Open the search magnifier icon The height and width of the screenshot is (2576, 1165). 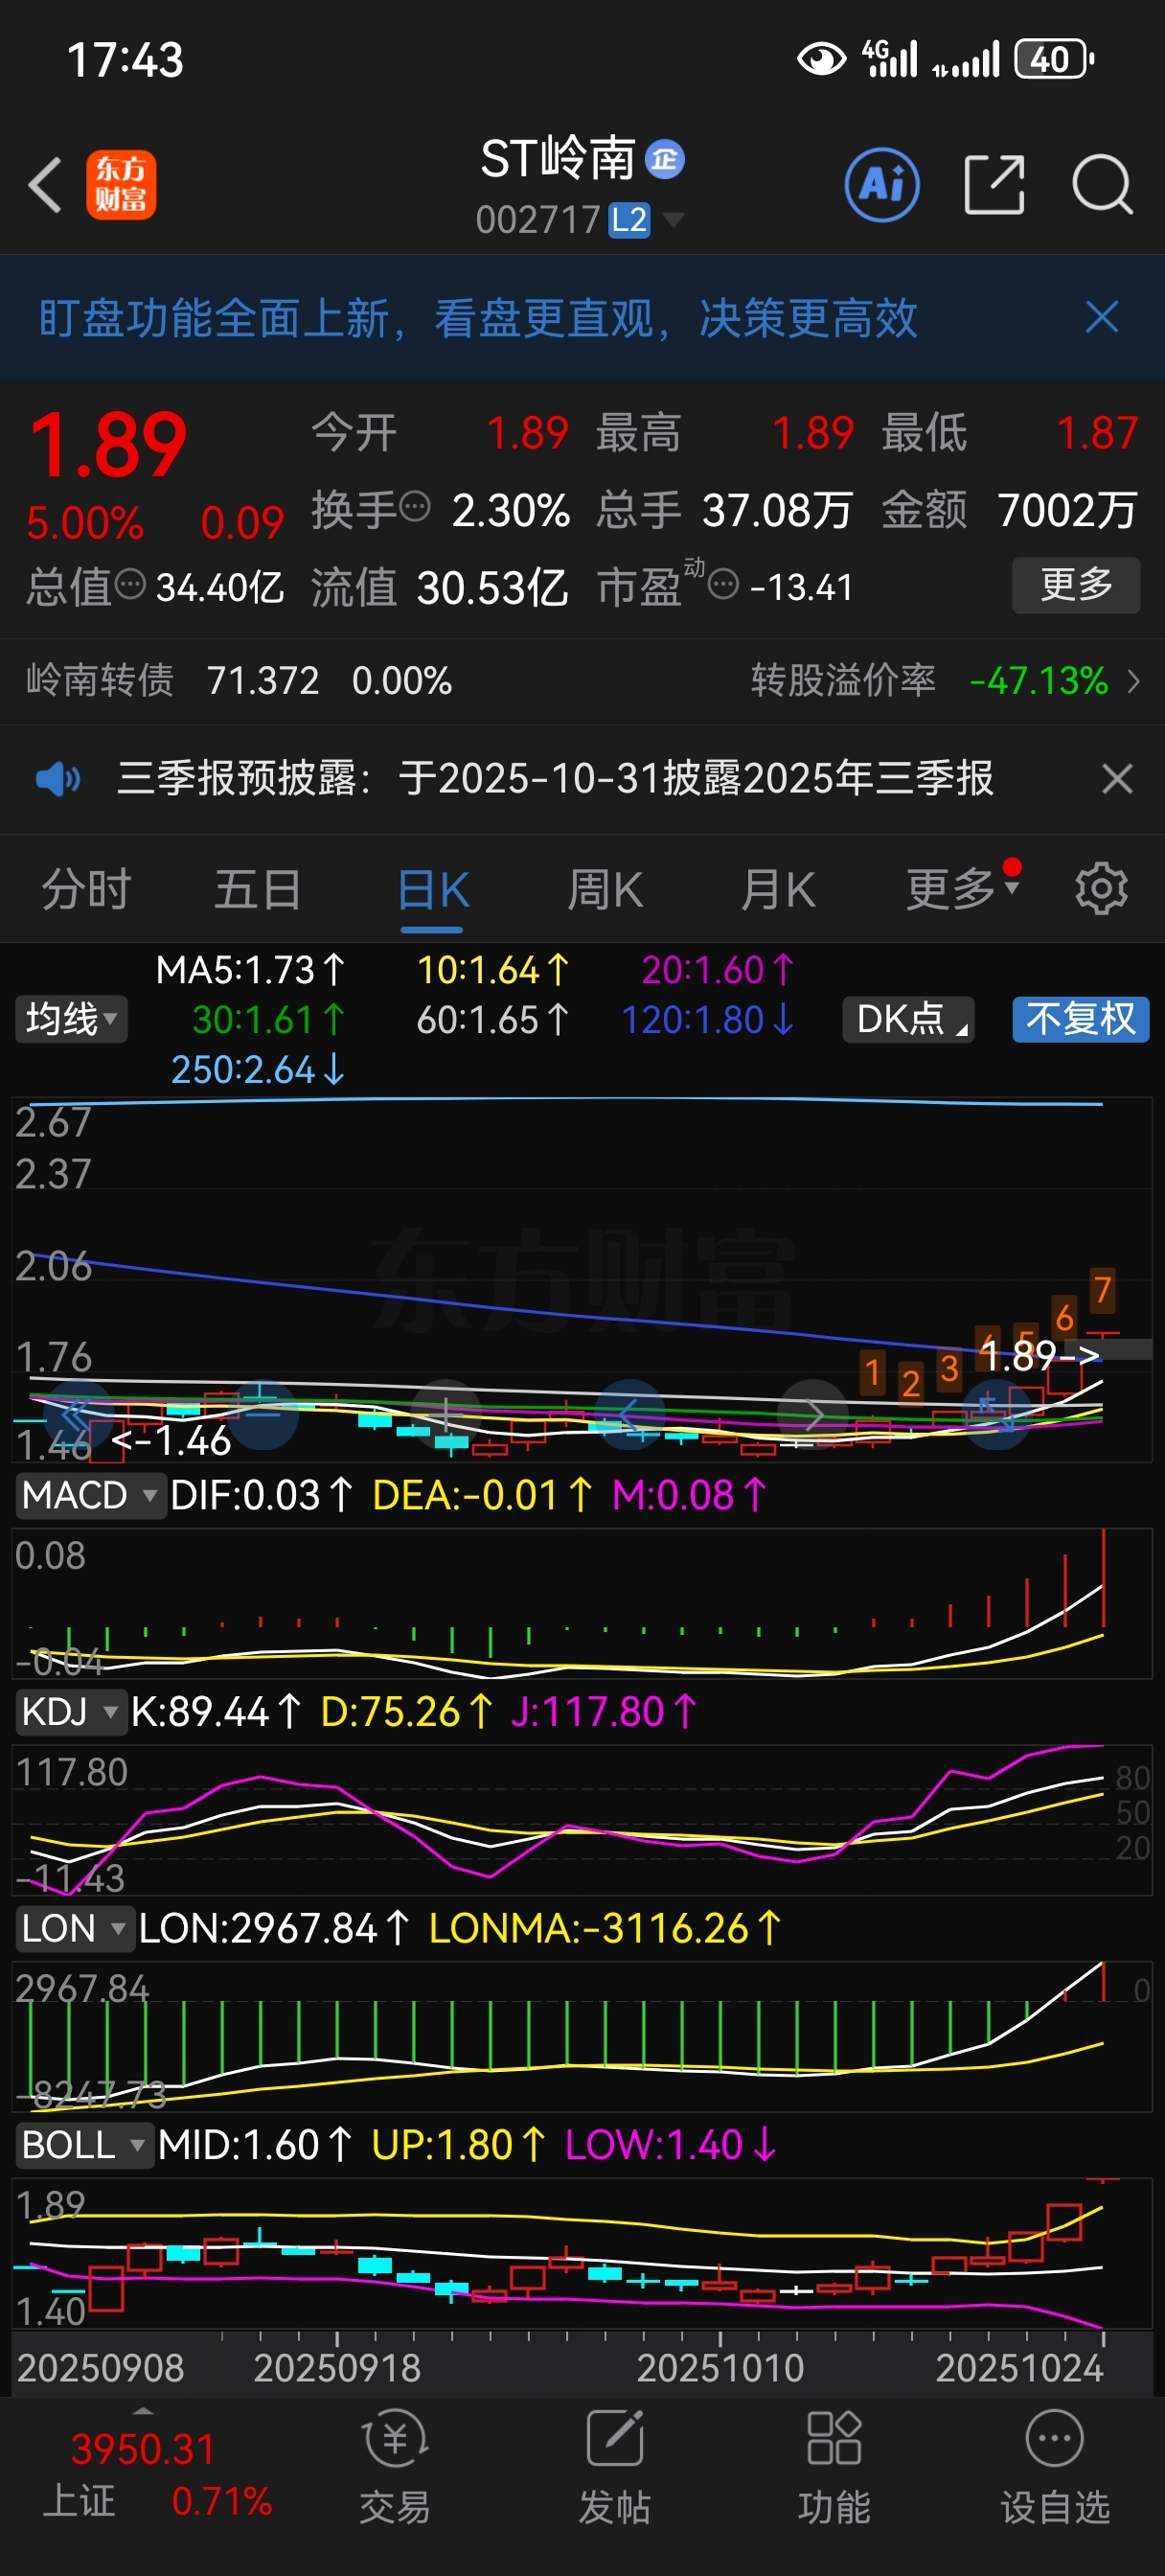point(1102,185)
